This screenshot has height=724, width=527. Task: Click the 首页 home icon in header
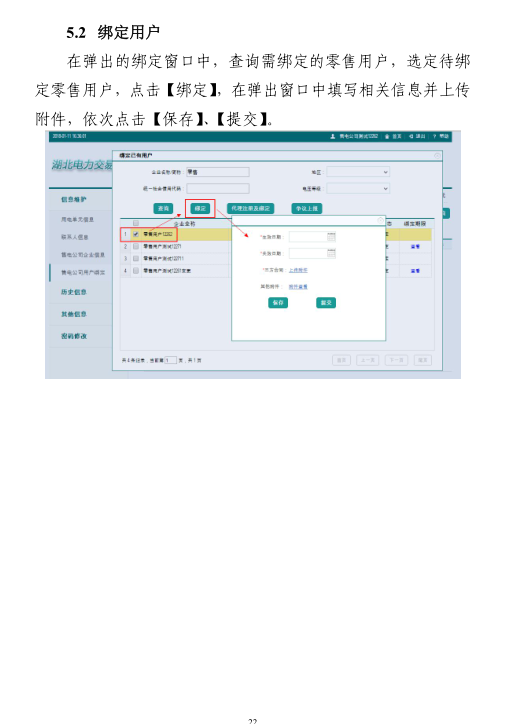pyautogui.click(x=387, y=136)
